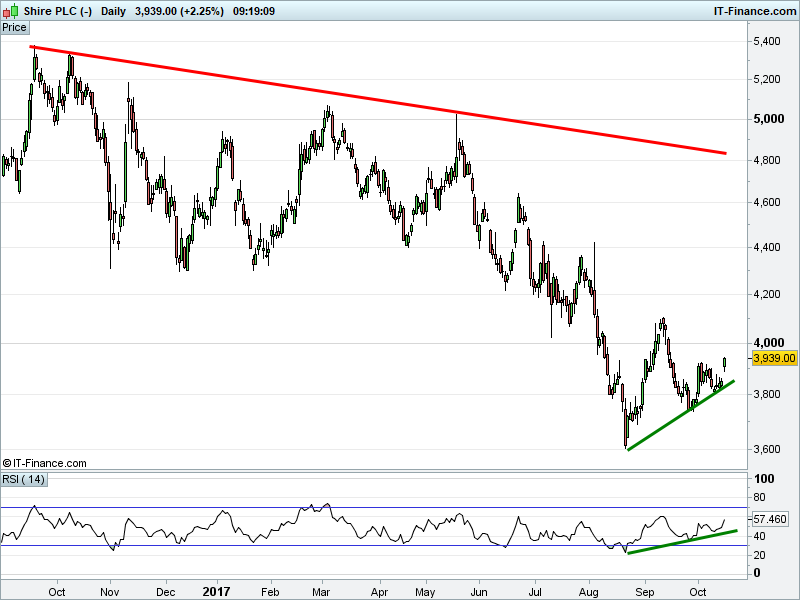Click the Feb label on the time axis
The image size is (800, 600).
(x=270, y=592)
